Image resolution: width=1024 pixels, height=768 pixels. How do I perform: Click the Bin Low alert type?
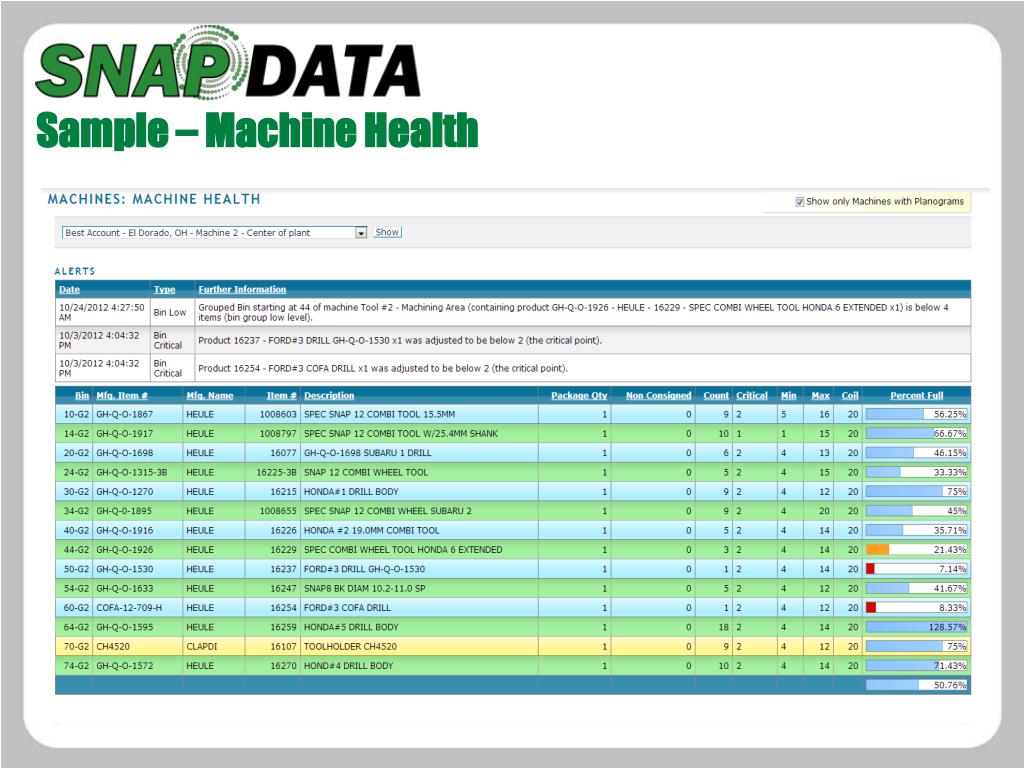point(170,312)
